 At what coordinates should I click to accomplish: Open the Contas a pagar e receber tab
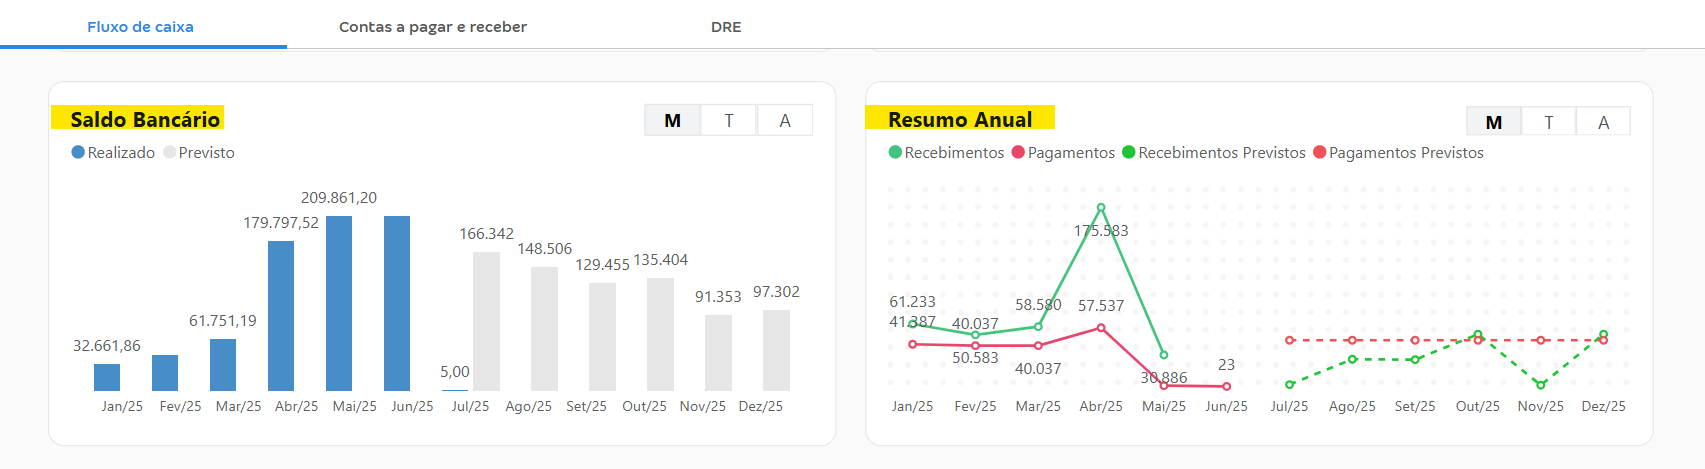432,27
